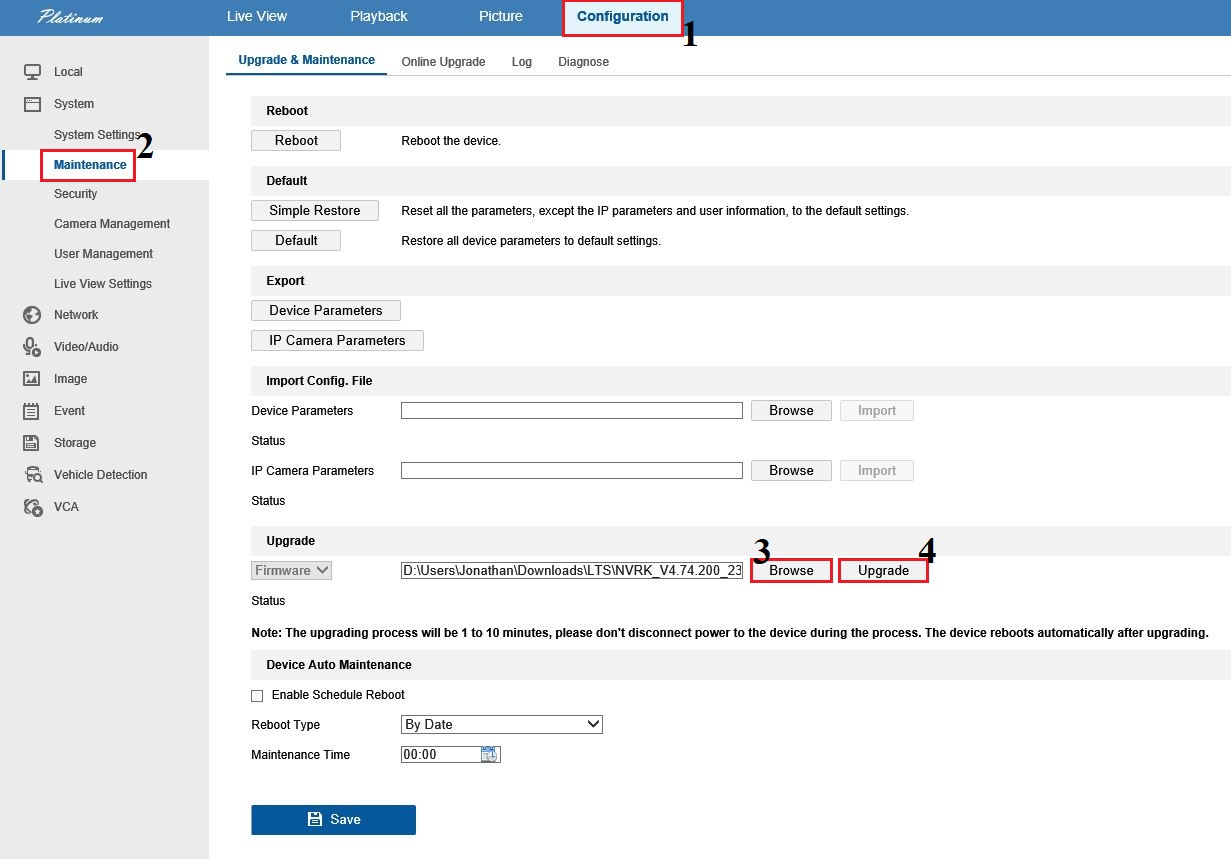Screen dimensions: 1231x859
Task: Save the auto maintenance settings
Action: pos(333,819)
